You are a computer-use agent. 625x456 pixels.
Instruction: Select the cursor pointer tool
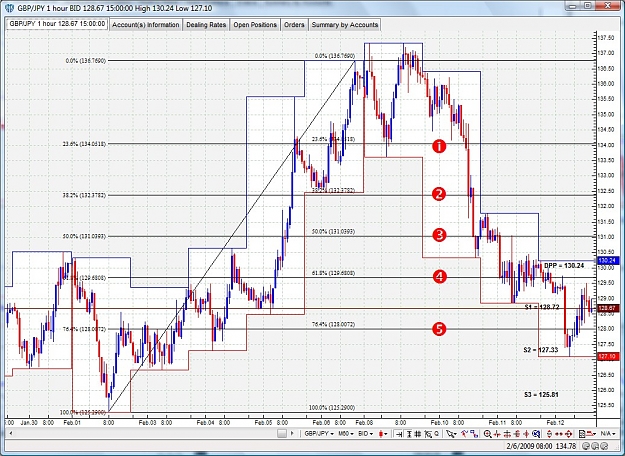pos(451,434)
